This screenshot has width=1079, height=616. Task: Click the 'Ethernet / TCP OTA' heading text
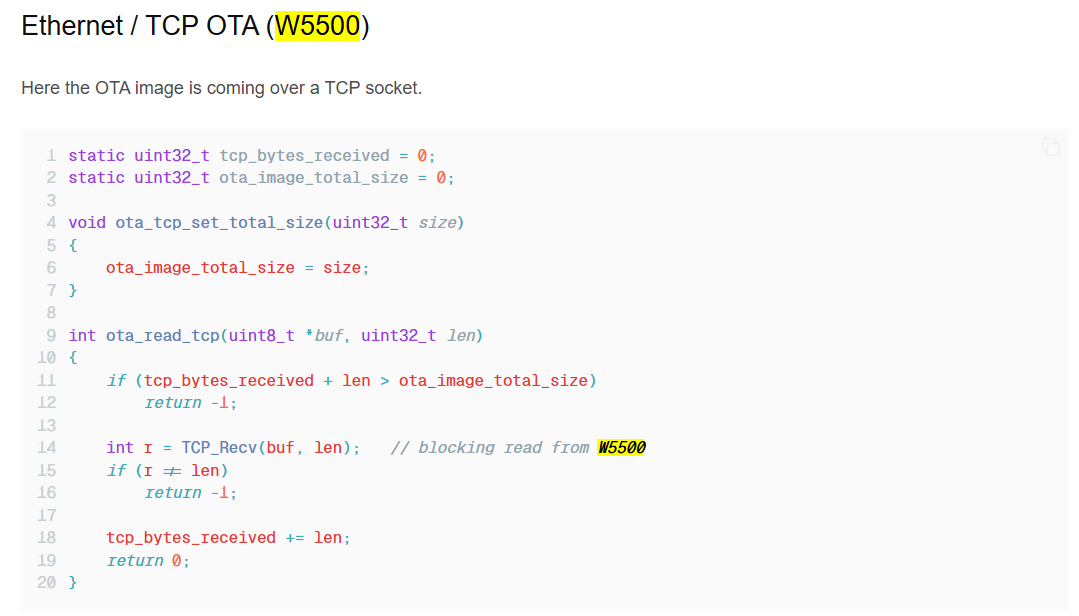point(142,26)
